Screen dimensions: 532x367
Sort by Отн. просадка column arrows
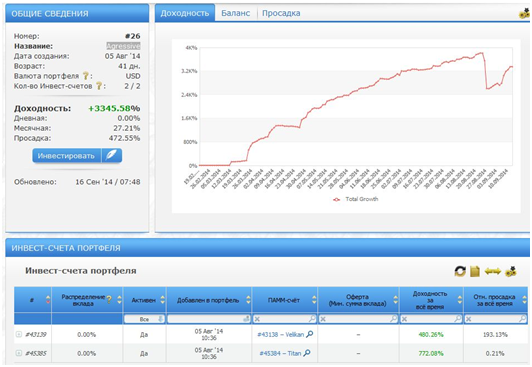coord(525,300)
